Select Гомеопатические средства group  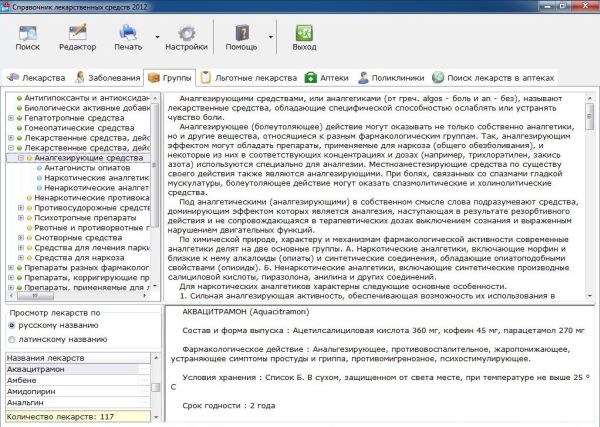click(x=79, y=128)
